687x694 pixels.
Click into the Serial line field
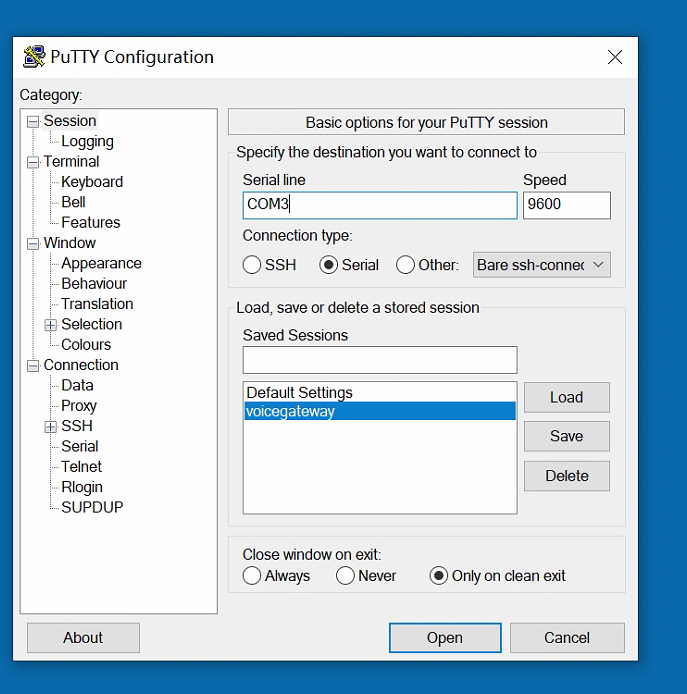click(x=380, y=205)
